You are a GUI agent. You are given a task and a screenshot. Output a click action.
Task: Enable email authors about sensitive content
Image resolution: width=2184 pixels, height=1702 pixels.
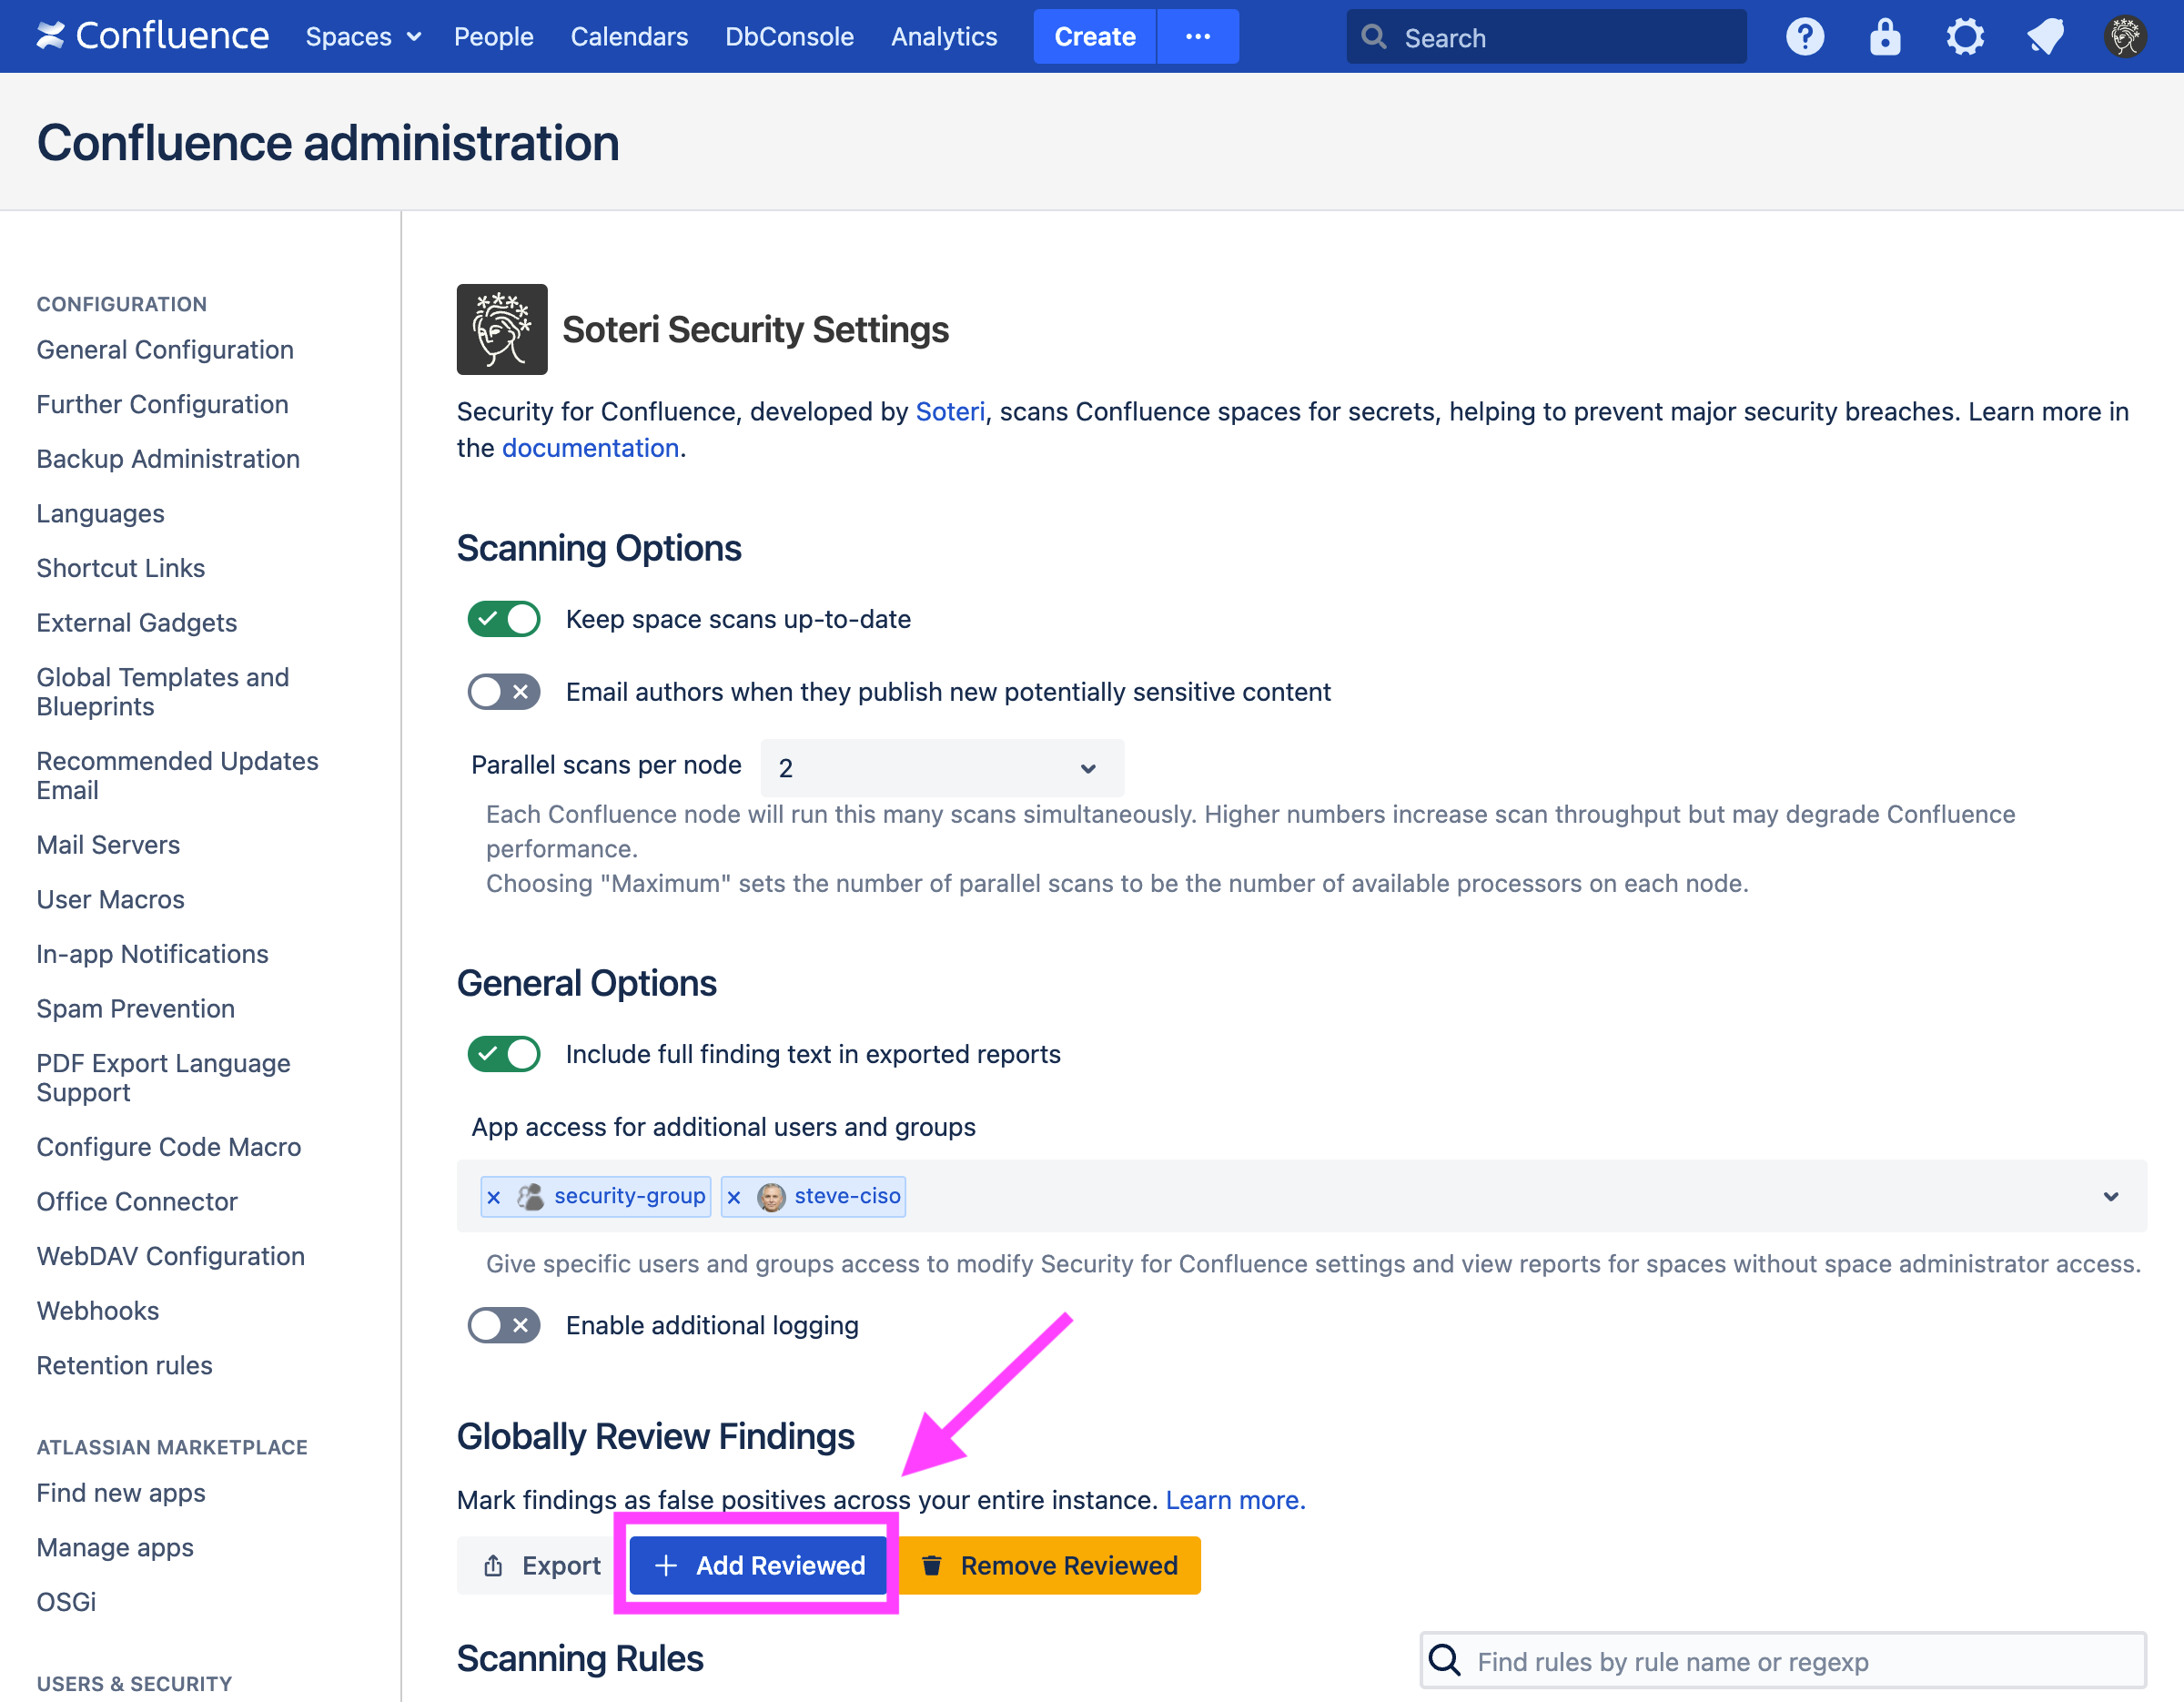click(503, 691)
